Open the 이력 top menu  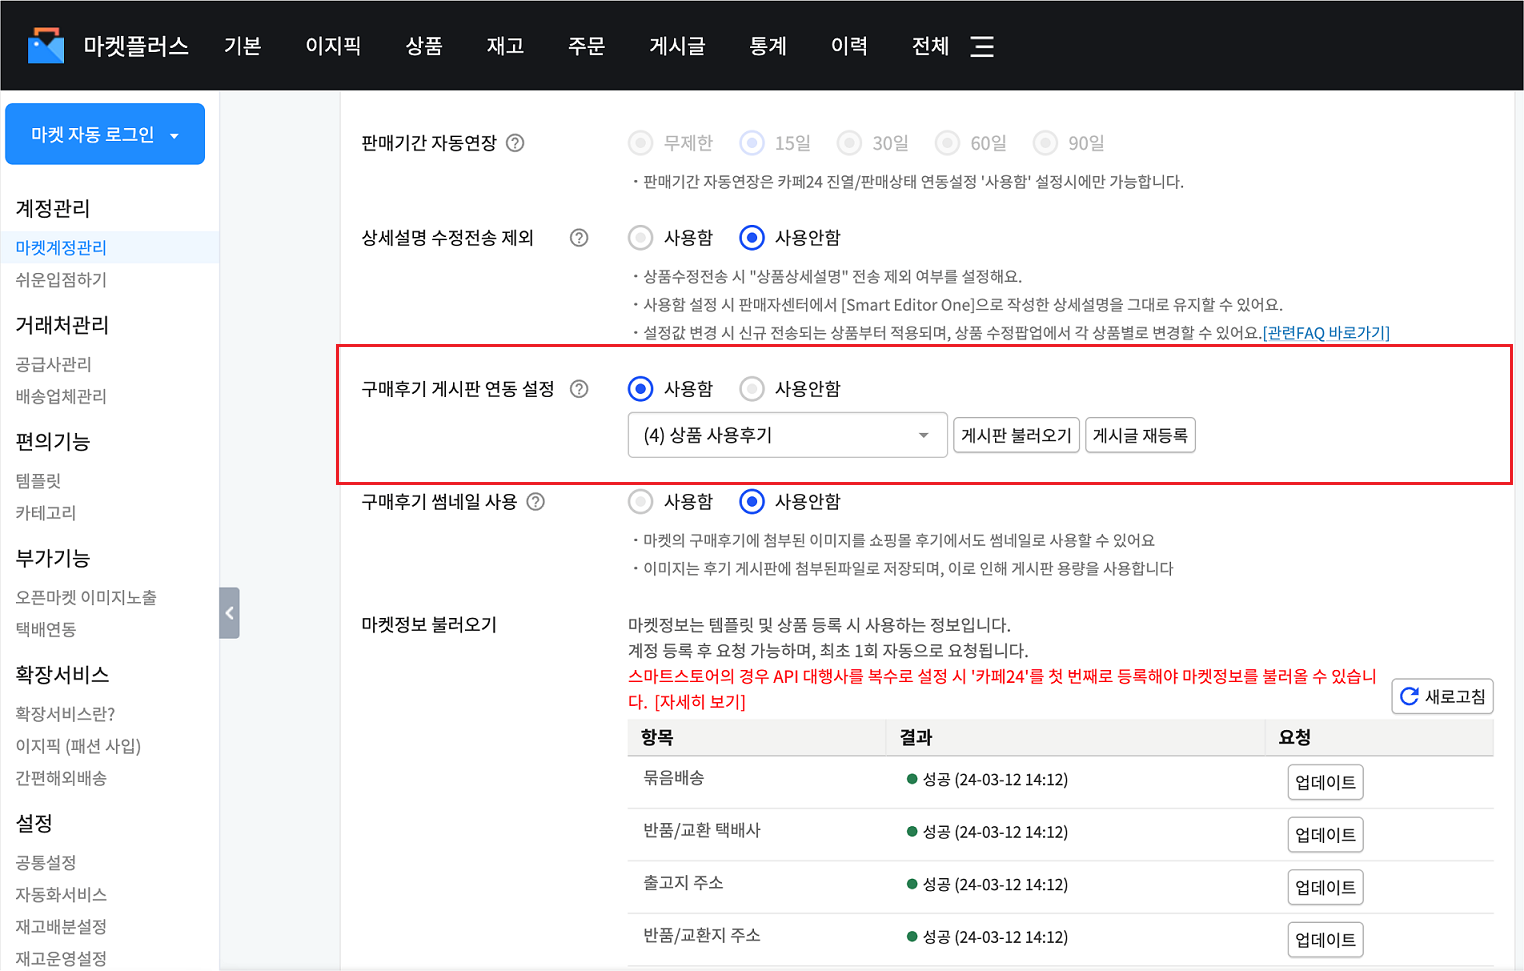coord(849,46)
